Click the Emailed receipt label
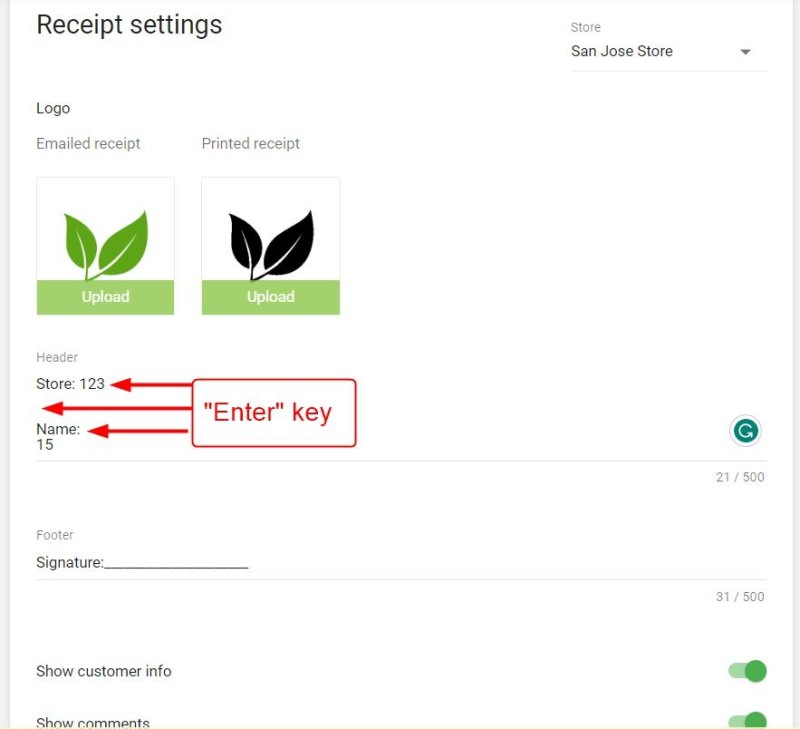The image size is (800, 729). coord(88,144)
